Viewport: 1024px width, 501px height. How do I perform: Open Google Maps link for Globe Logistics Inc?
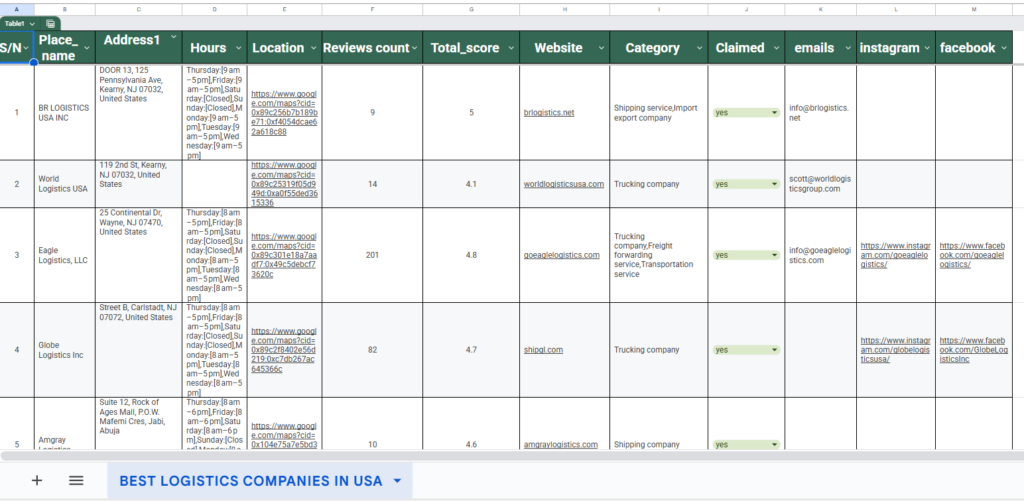284,349
